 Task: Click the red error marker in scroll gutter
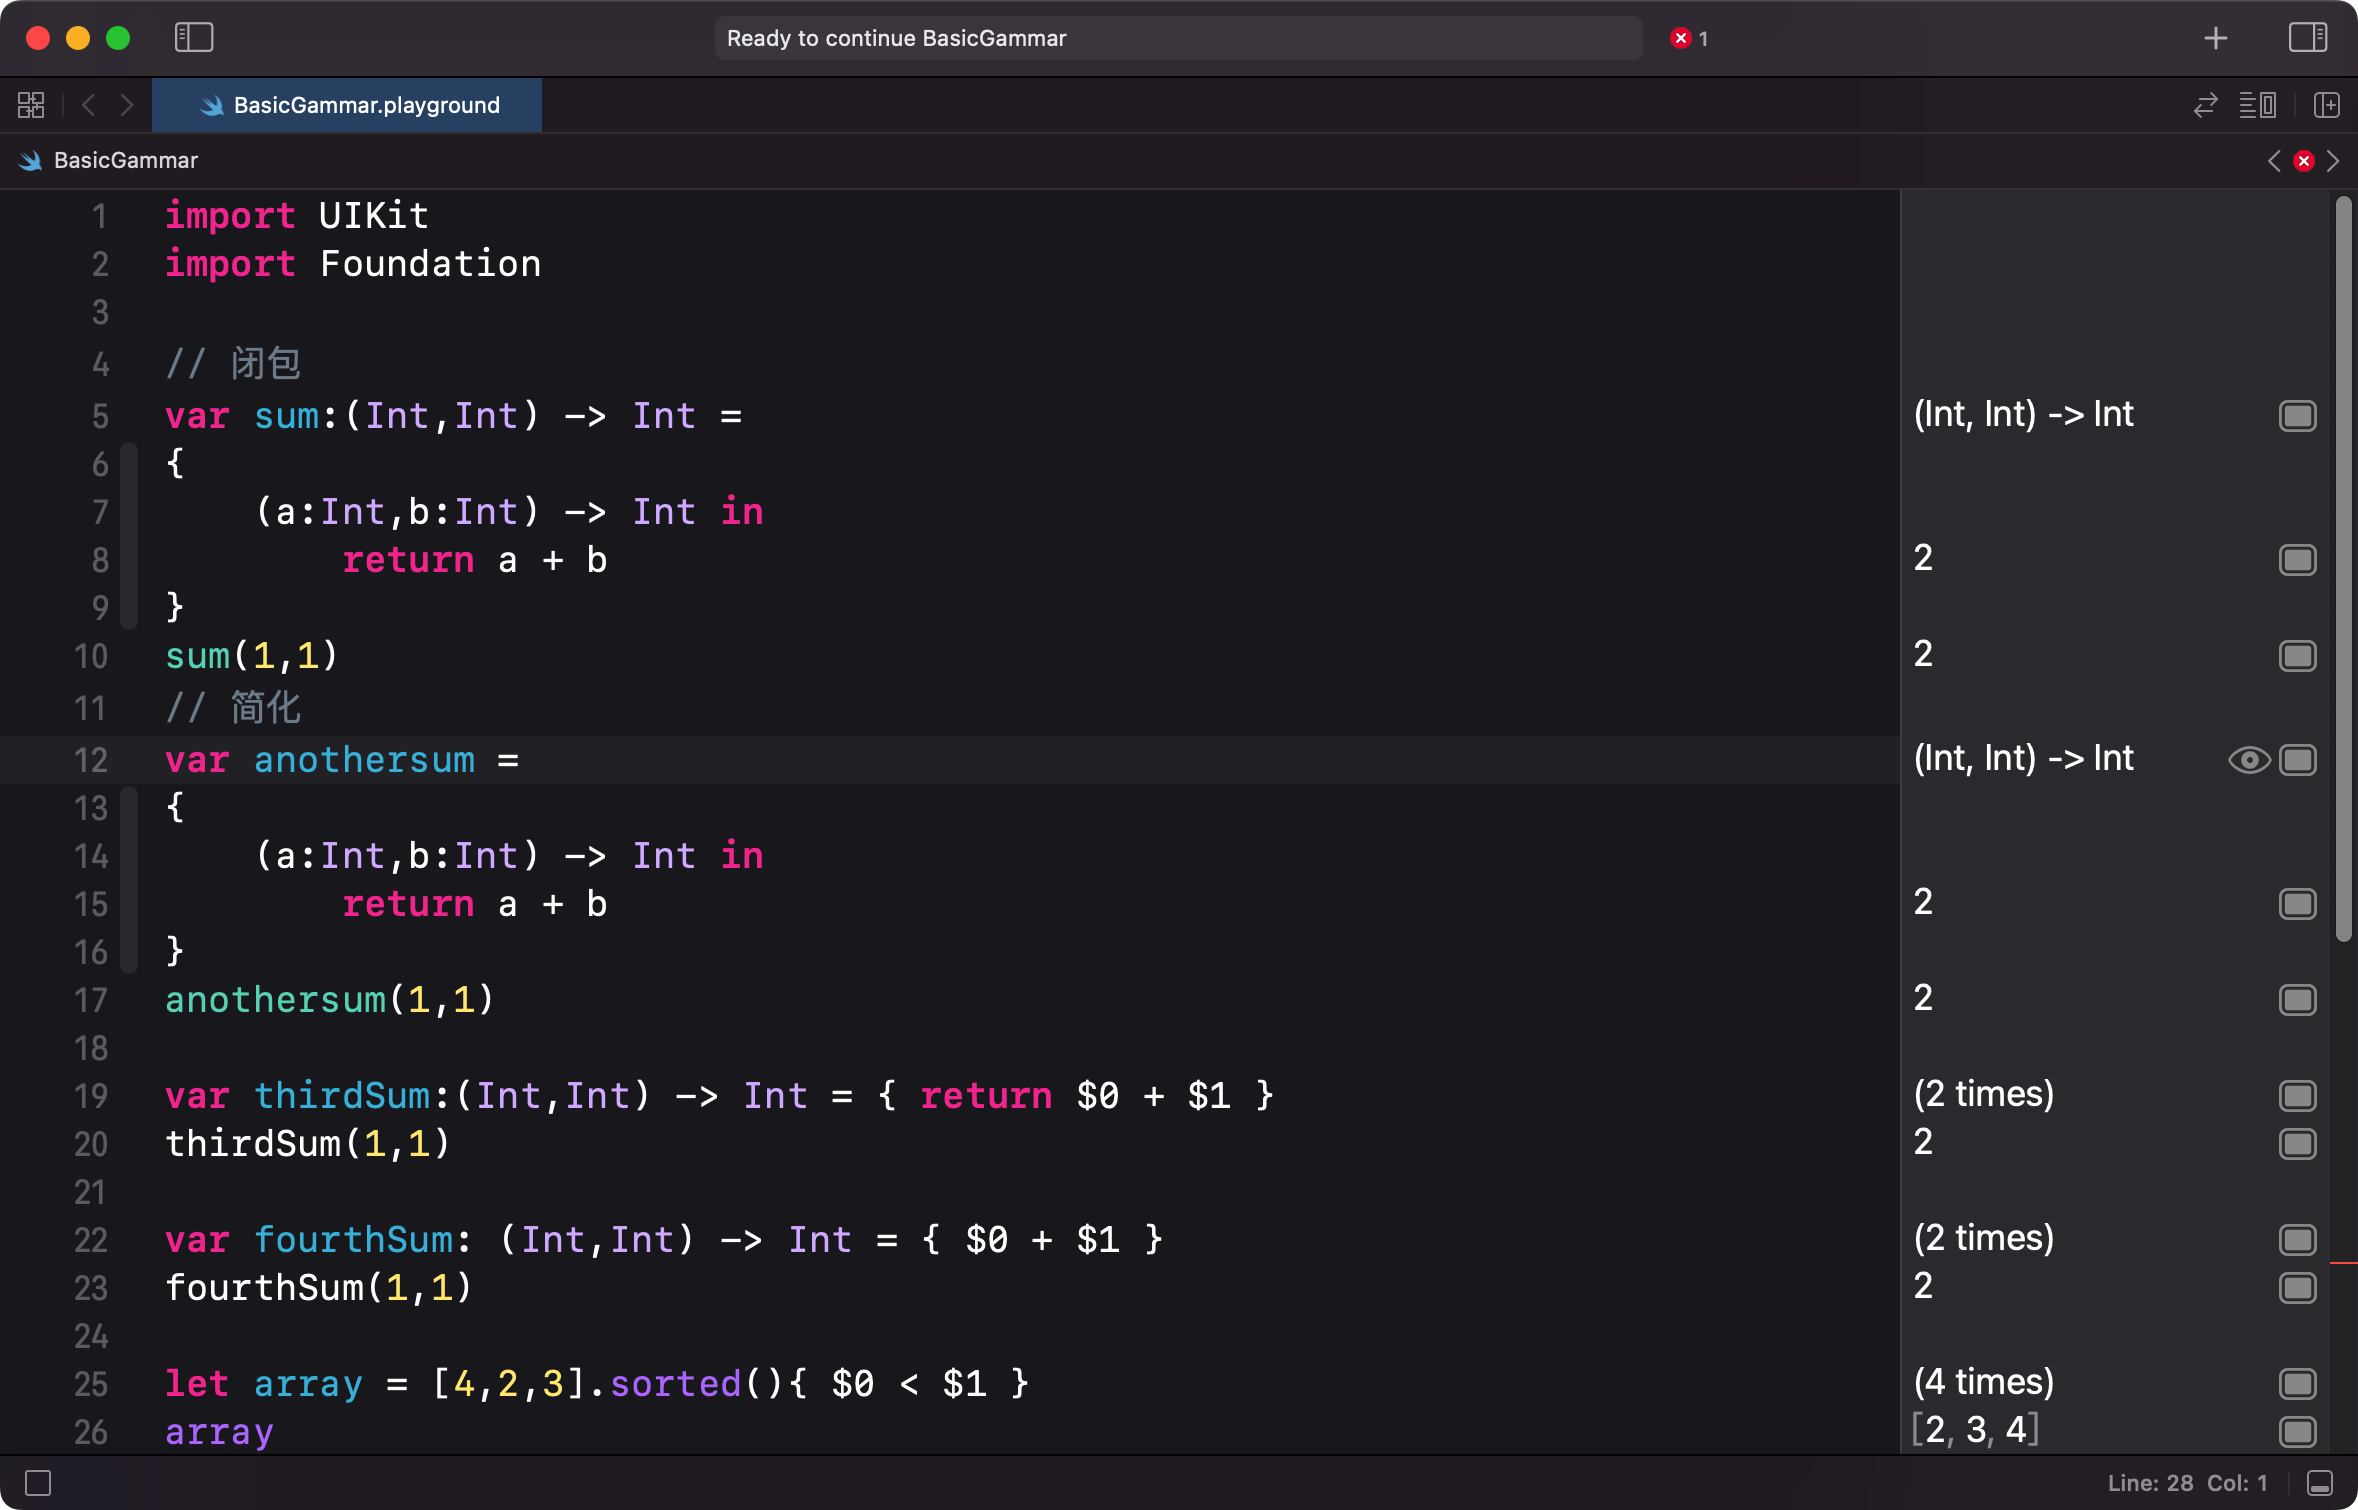coord(2343,1264)
